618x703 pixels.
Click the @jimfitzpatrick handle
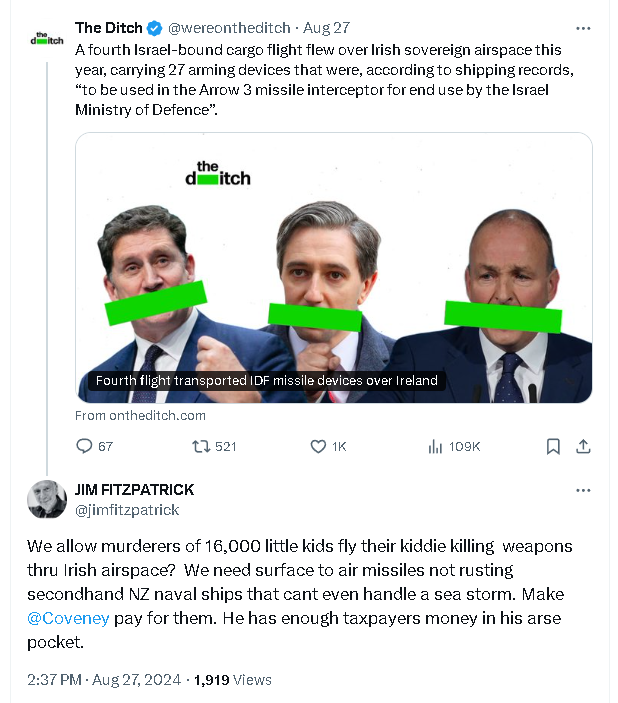point(127,510)
